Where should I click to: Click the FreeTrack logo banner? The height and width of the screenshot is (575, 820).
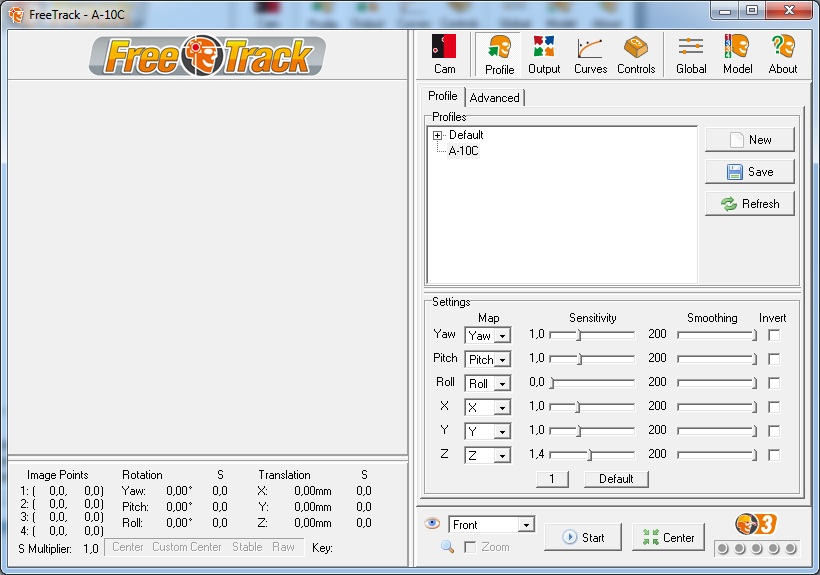pyautogui.click(x=207, y=55)
